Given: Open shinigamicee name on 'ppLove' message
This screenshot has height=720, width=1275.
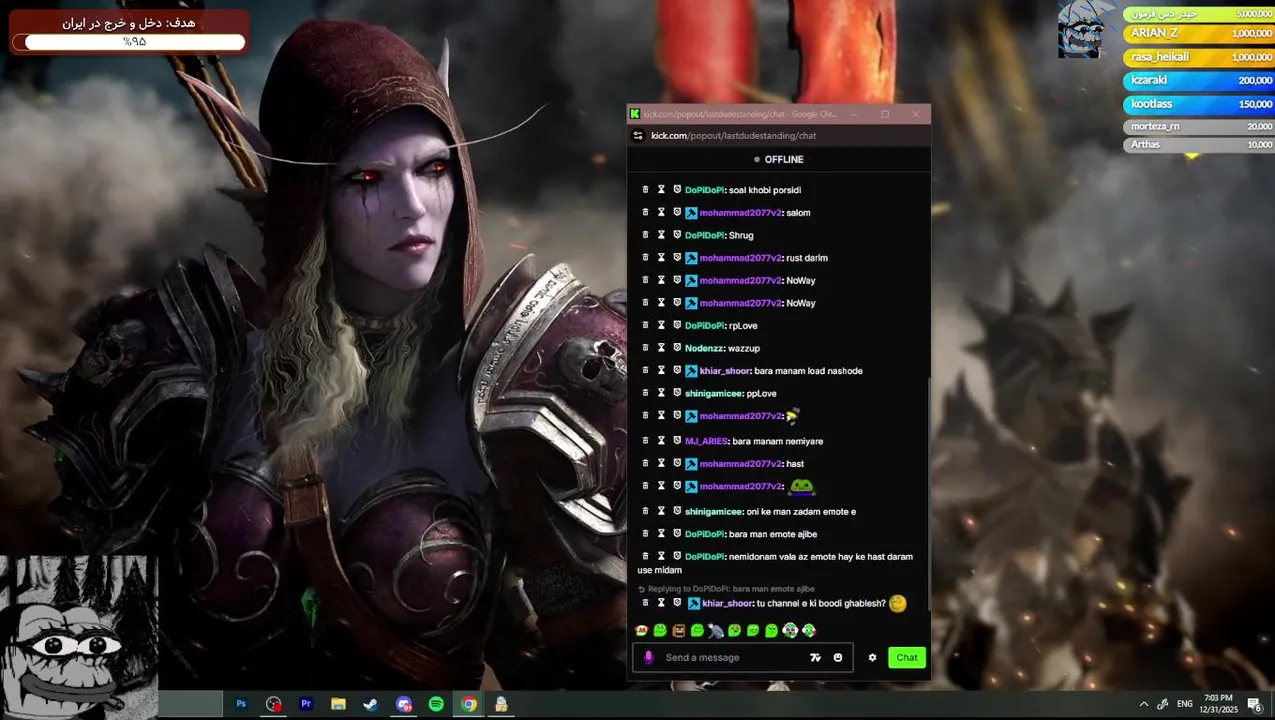Looking at the screenshot, I should (713, 393).
